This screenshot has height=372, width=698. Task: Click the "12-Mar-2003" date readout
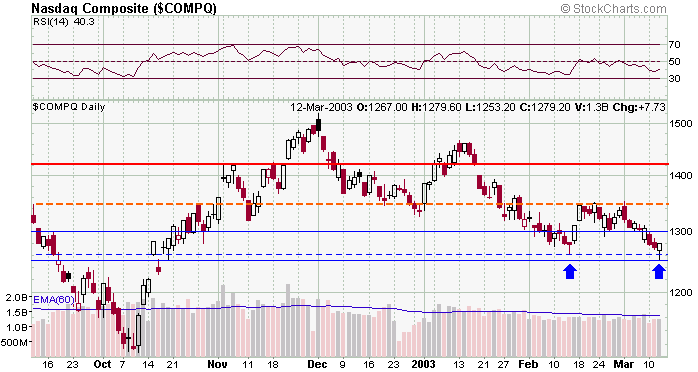pos(321,107)
